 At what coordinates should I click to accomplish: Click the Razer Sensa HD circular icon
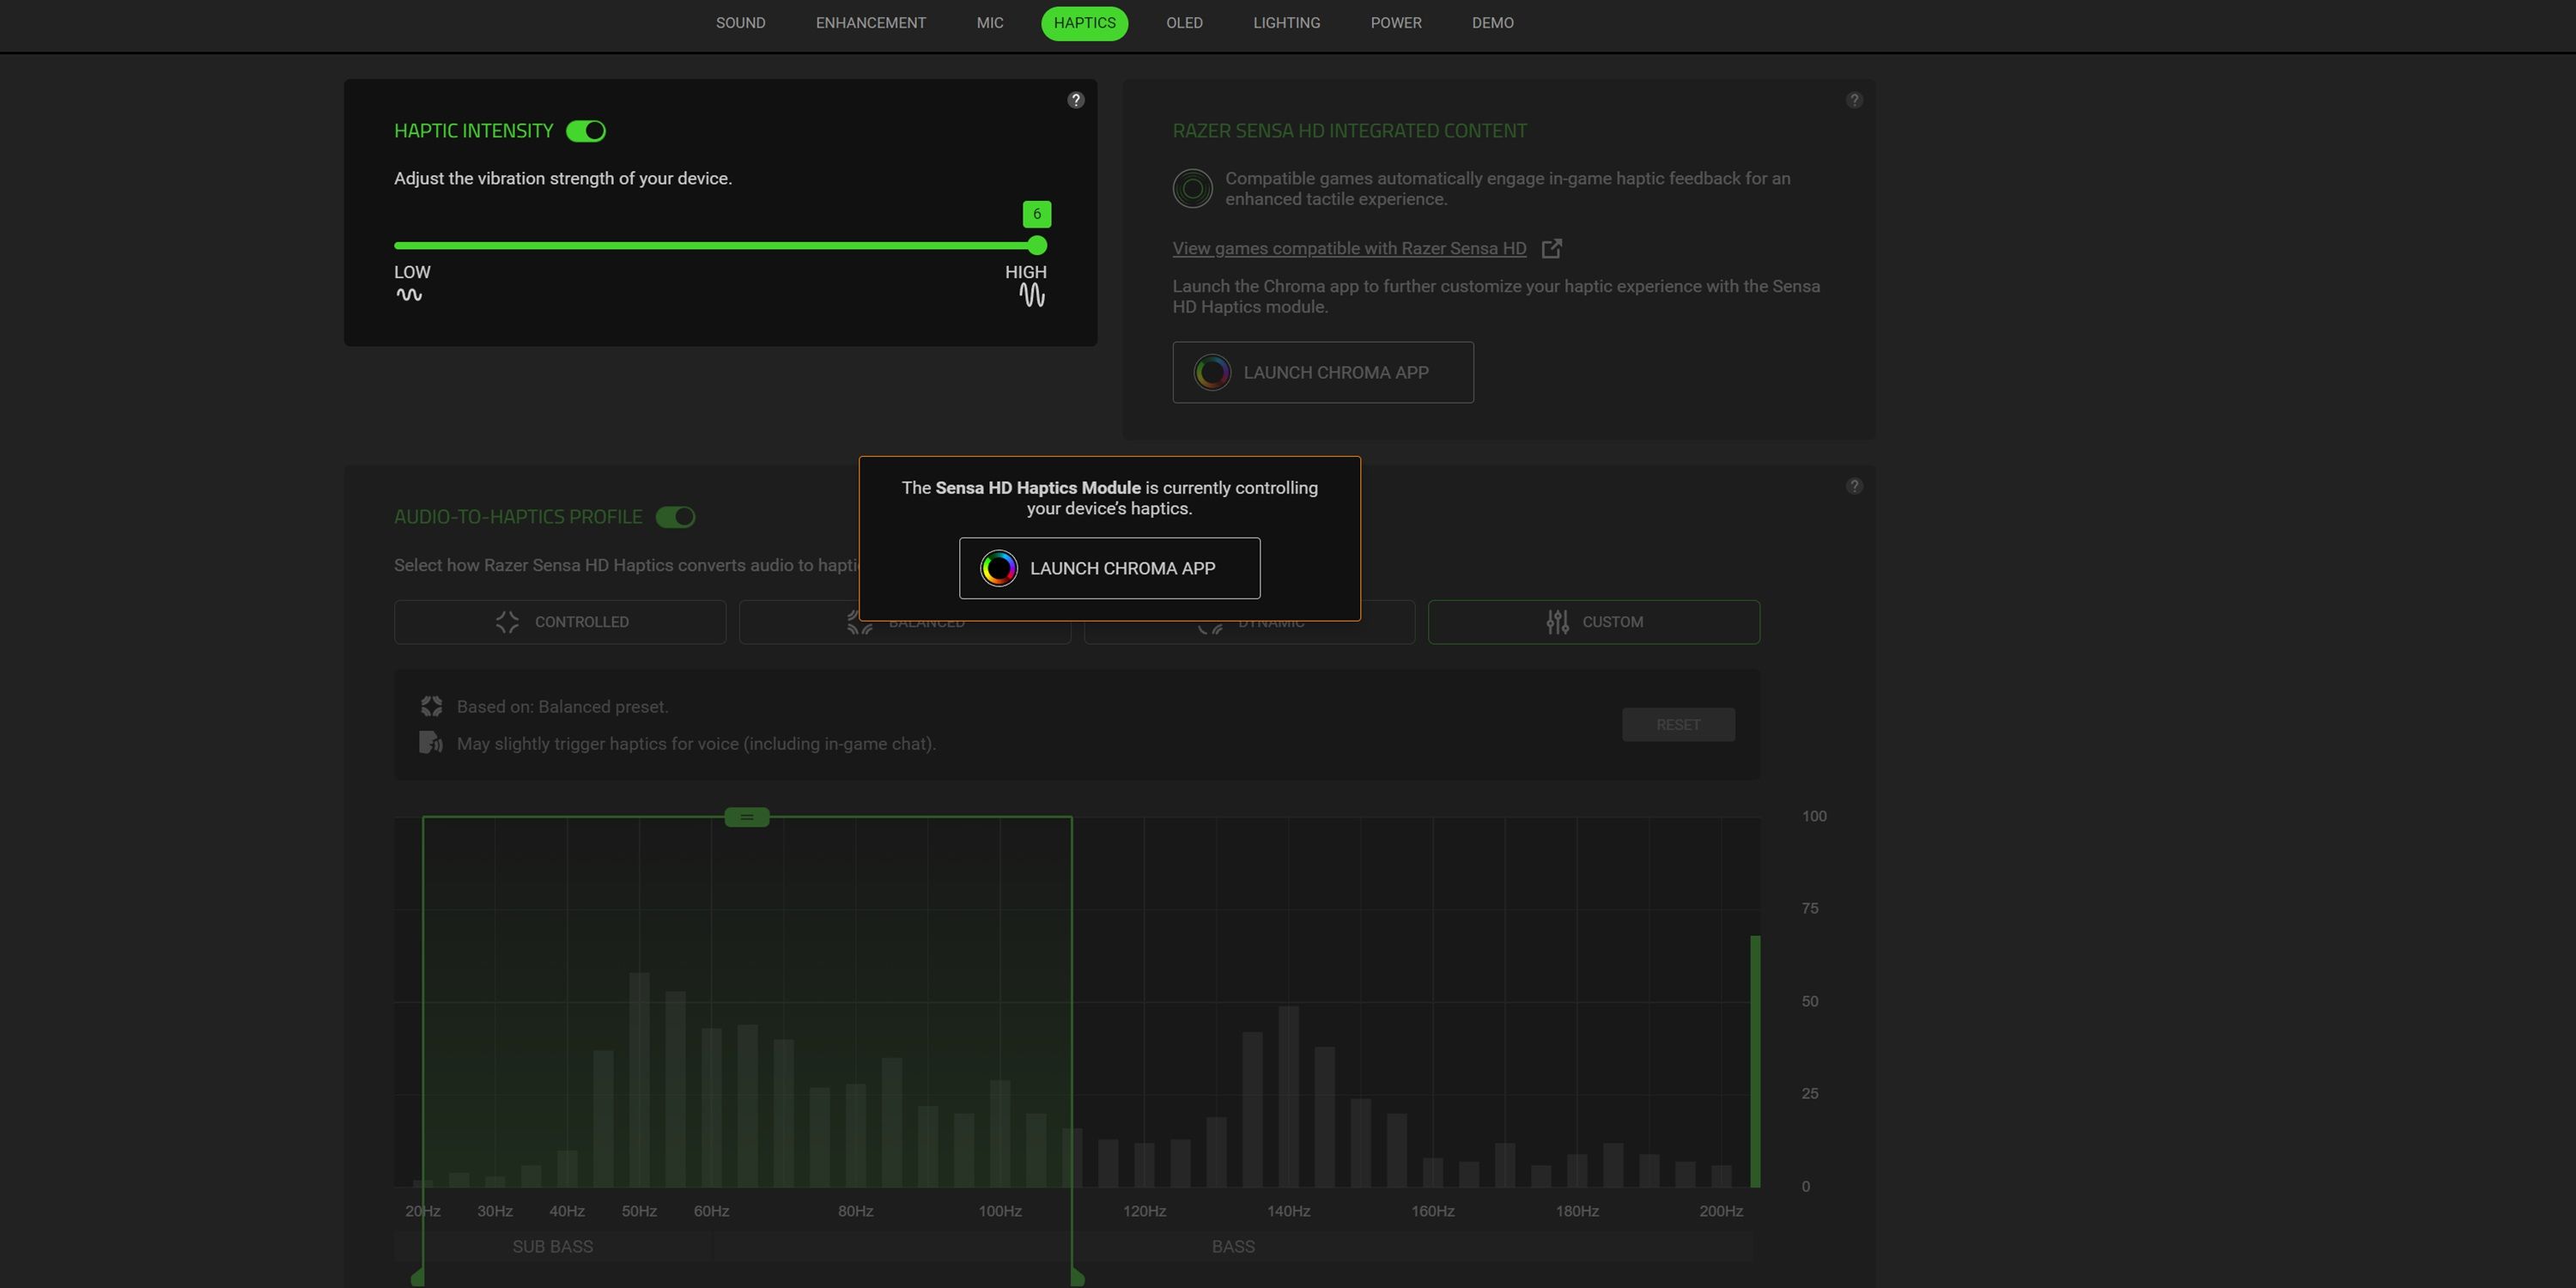tap(1192, 188)
